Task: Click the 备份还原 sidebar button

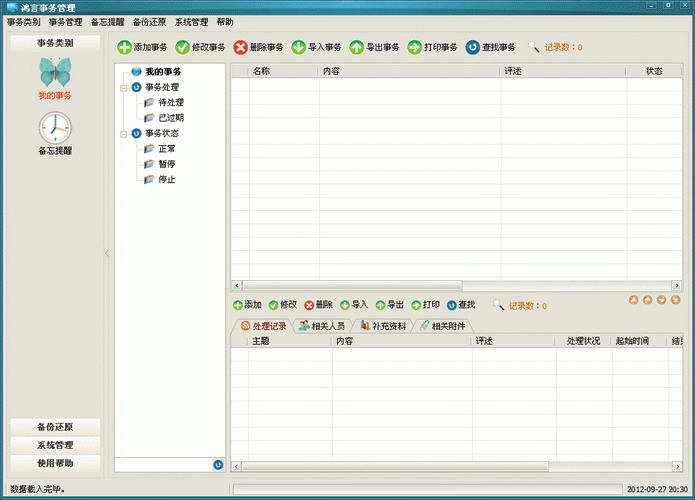Action: pos(55,427)
